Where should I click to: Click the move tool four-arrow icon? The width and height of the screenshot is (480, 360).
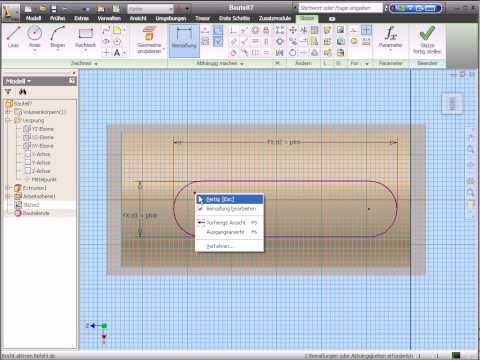[x=293, y=30]
